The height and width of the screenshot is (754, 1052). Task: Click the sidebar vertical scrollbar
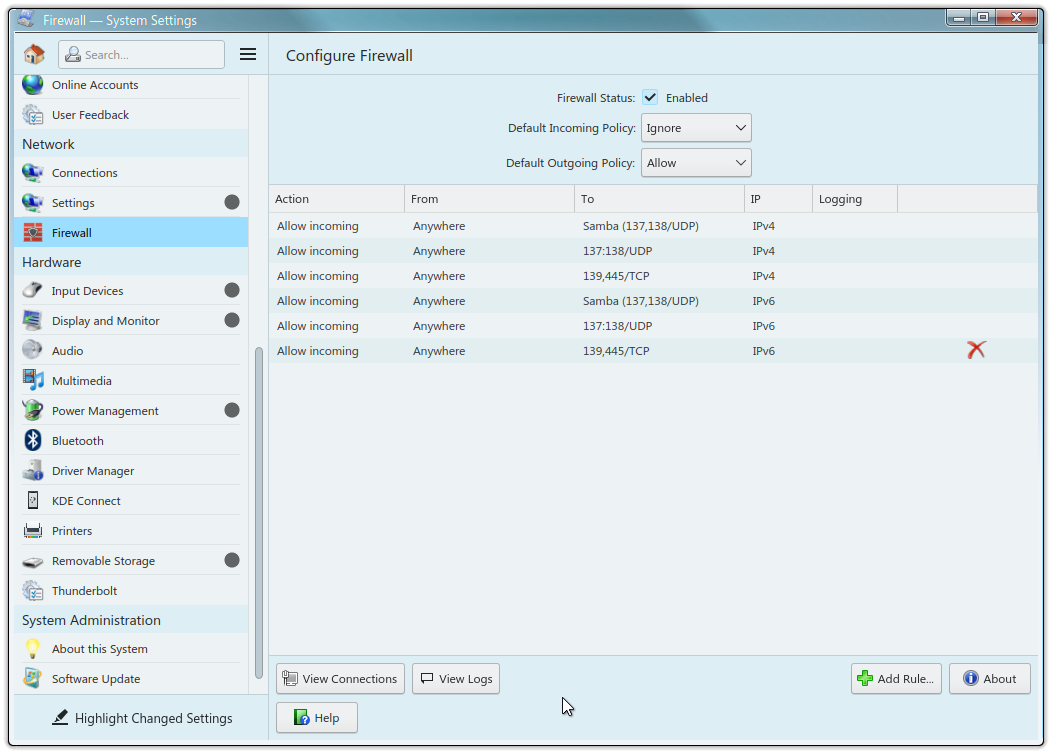(259, 500)
